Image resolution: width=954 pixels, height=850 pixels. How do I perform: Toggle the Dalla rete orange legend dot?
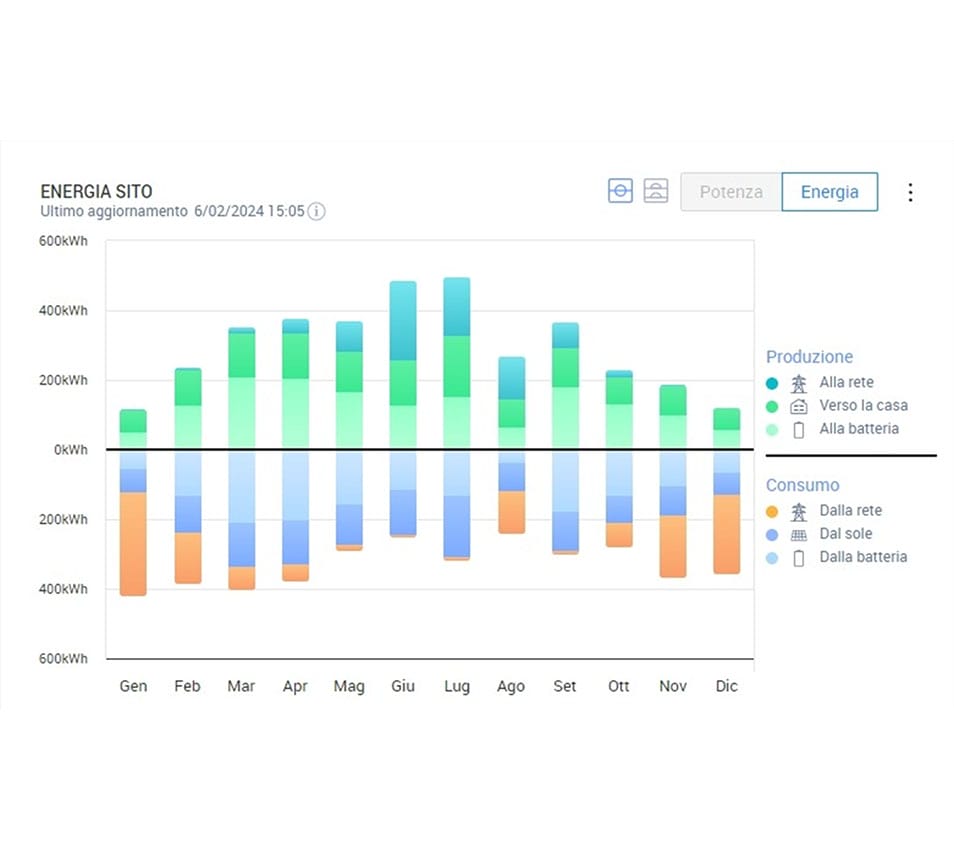pos(772,511)
